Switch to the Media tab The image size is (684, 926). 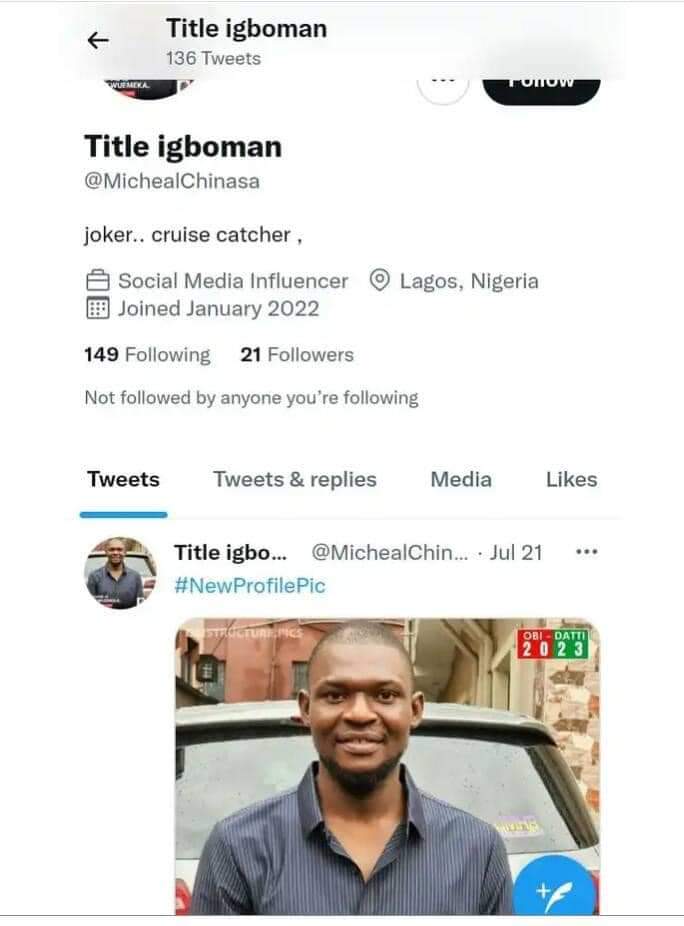[461, 480]
